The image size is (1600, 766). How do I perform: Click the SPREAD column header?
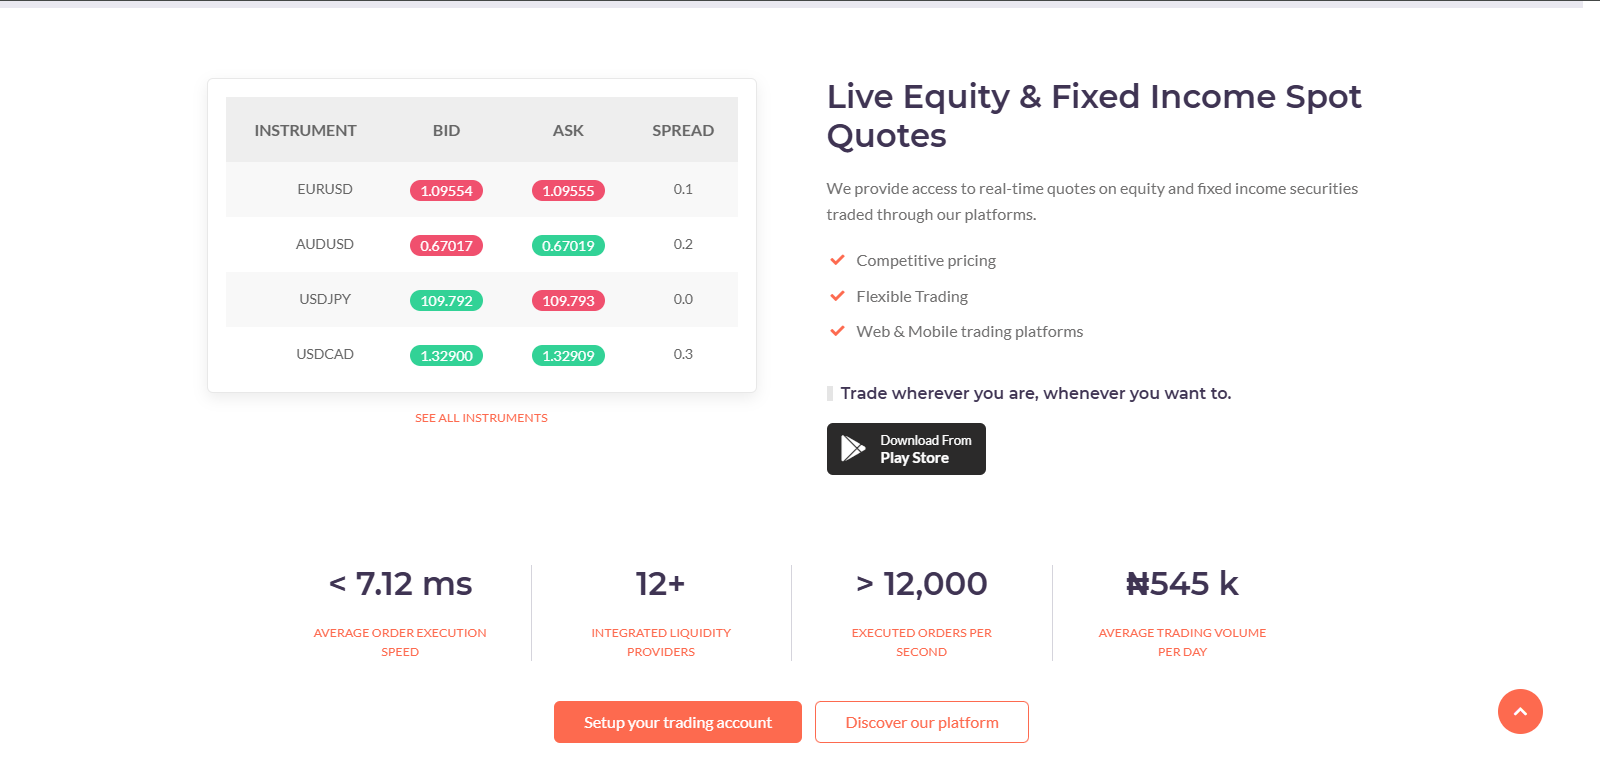[x=683, y=130]
